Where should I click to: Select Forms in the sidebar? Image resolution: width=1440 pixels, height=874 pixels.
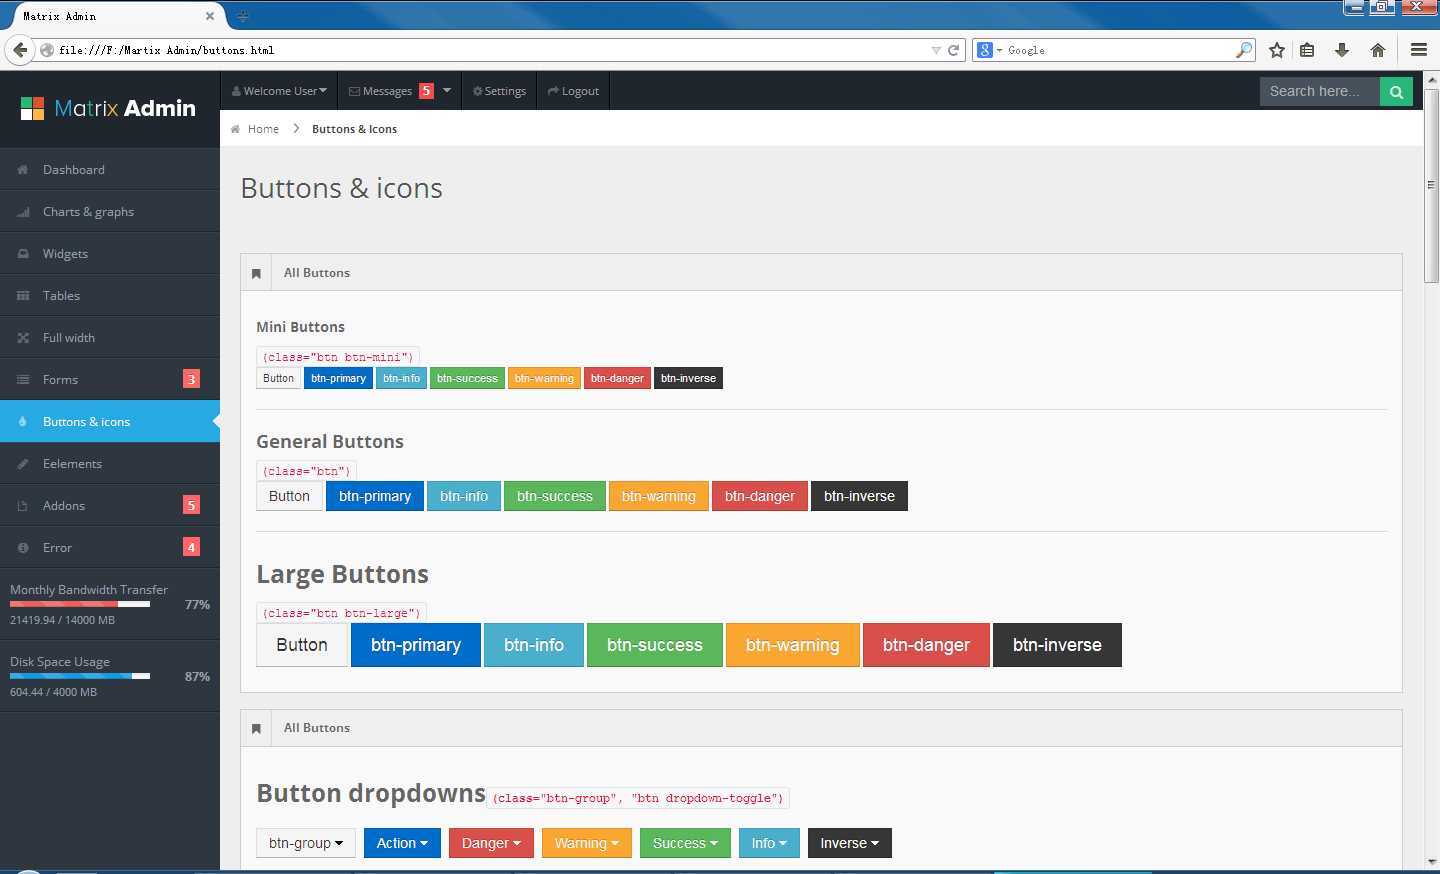[110, 380]
